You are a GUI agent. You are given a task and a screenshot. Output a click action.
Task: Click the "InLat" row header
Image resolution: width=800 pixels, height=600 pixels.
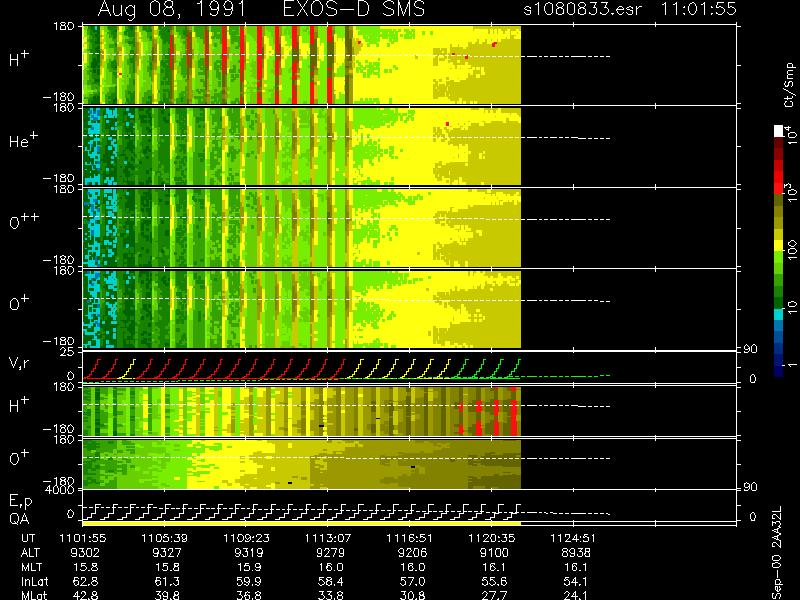(34, 581)
